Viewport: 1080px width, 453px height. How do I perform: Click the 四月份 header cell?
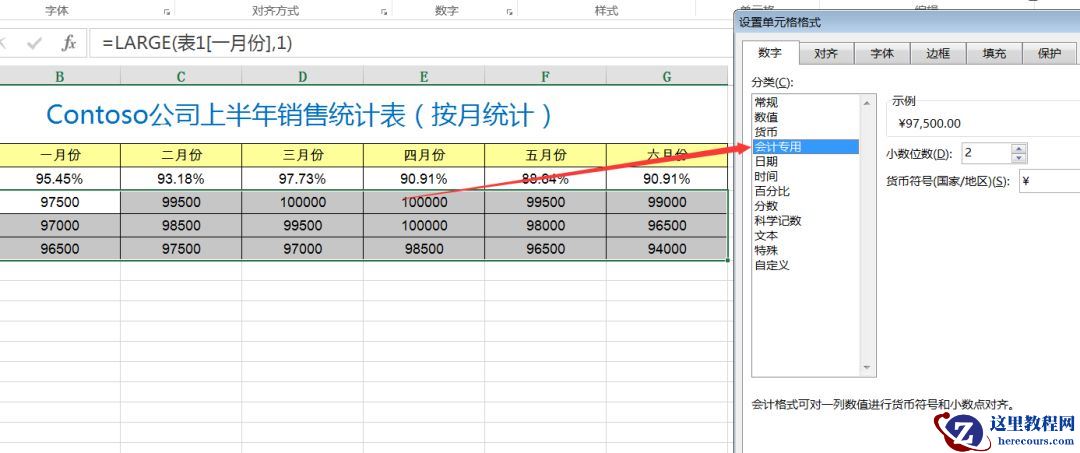point(424,155)
